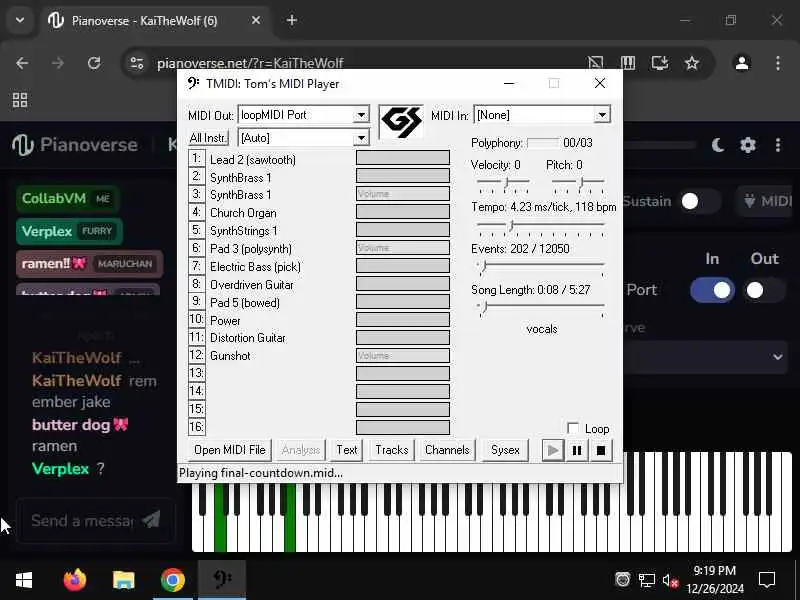Select the Verplex user chip
Screen dimensions: 800x600
69,231
